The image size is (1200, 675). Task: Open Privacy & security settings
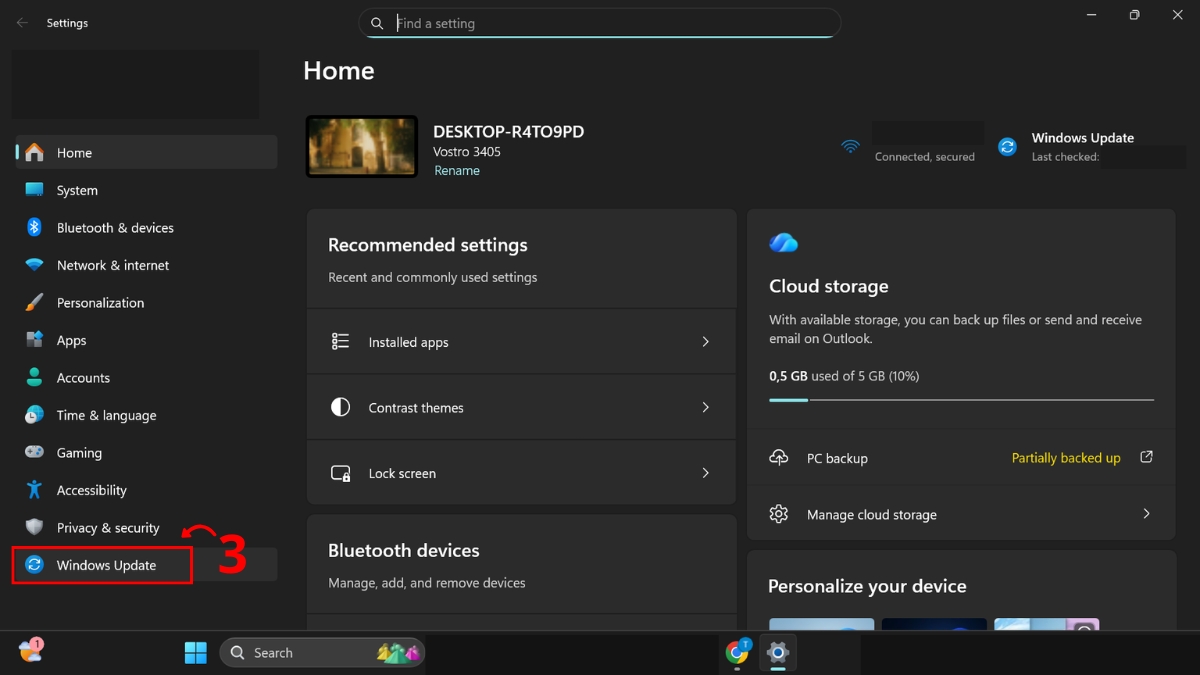click(x=34, y=527)
